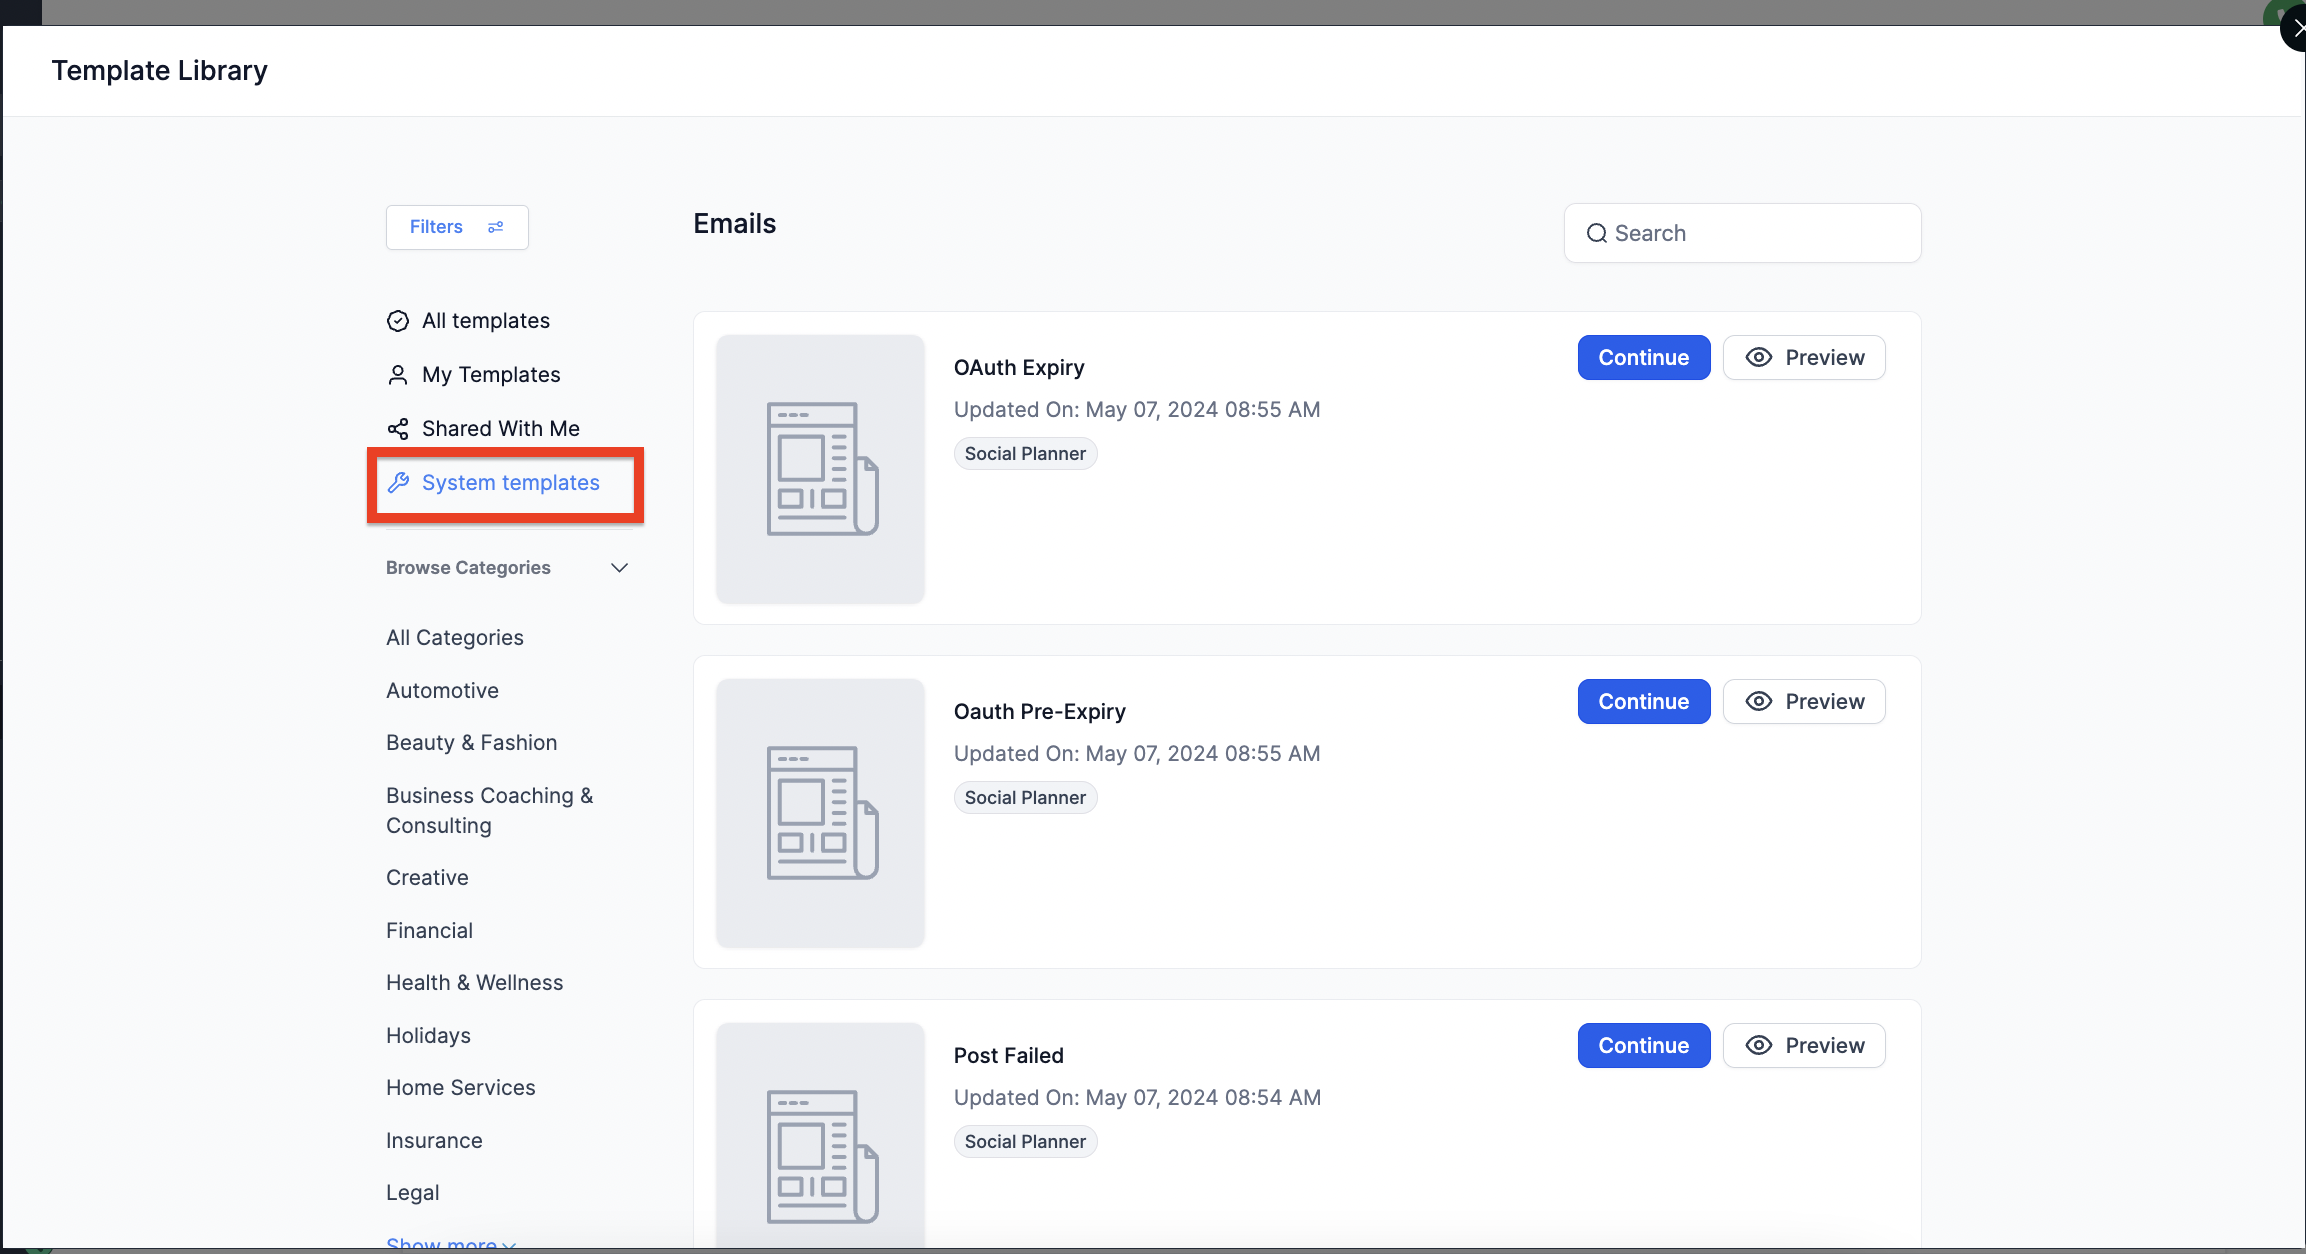Click the Social Planner tag on OAuth Expiry
The height and width of the screenshot is (1254, 2306).
point(1025,454)
